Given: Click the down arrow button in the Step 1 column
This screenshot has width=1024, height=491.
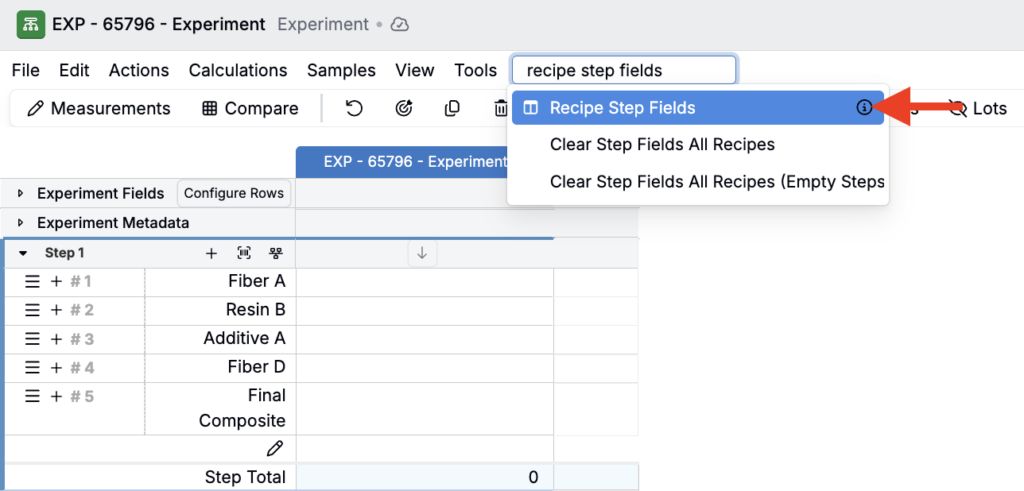Looking at the screenshot, I should (x=422, y=254).
